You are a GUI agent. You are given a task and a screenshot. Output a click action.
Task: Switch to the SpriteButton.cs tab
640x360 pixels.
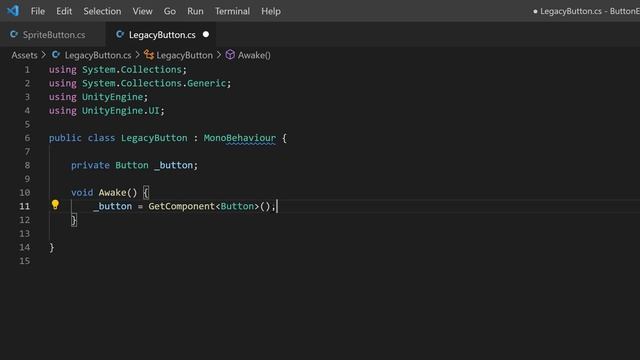[x=53, y=35]
